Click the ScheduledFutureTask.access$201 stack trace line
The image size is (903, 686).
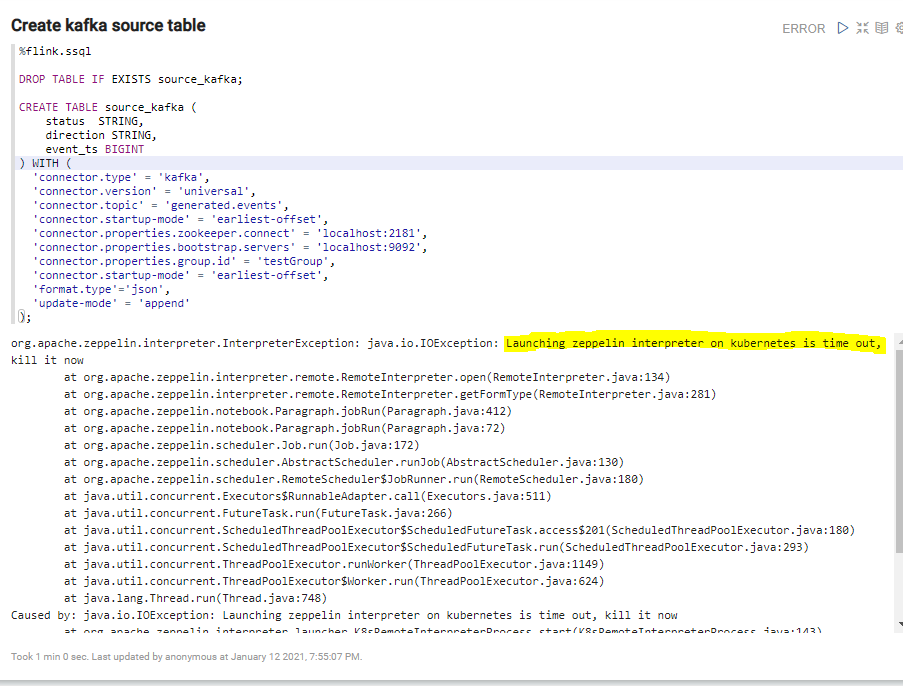click(460, 530)
